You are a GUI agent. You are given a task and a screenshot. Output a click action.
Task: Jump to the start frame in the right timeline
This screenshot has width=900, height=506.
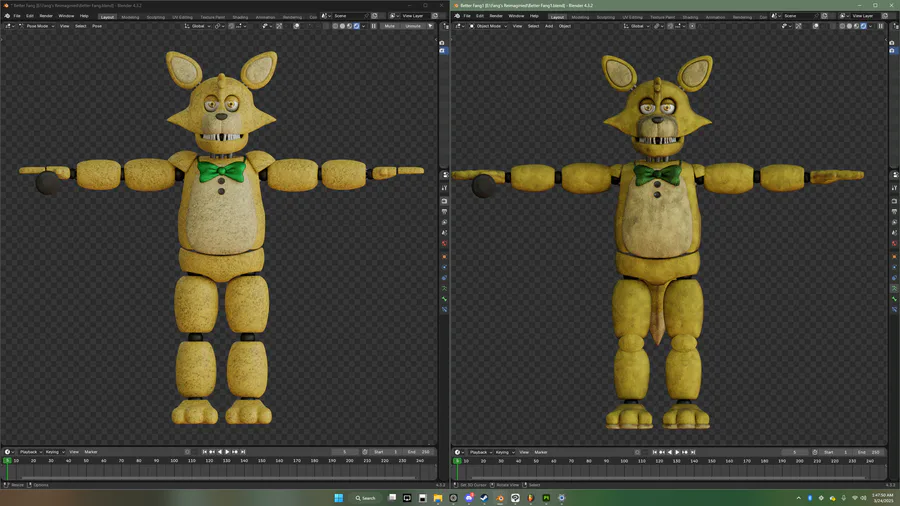click(x=654, y=452)
